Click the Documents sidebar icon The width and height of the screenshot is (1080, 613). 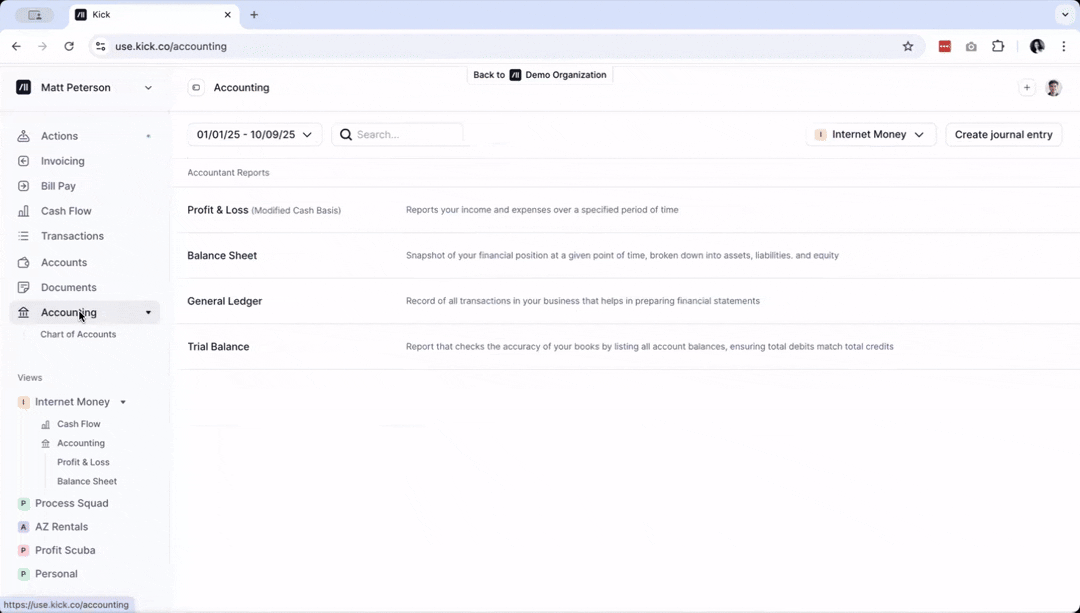[22, 287]
